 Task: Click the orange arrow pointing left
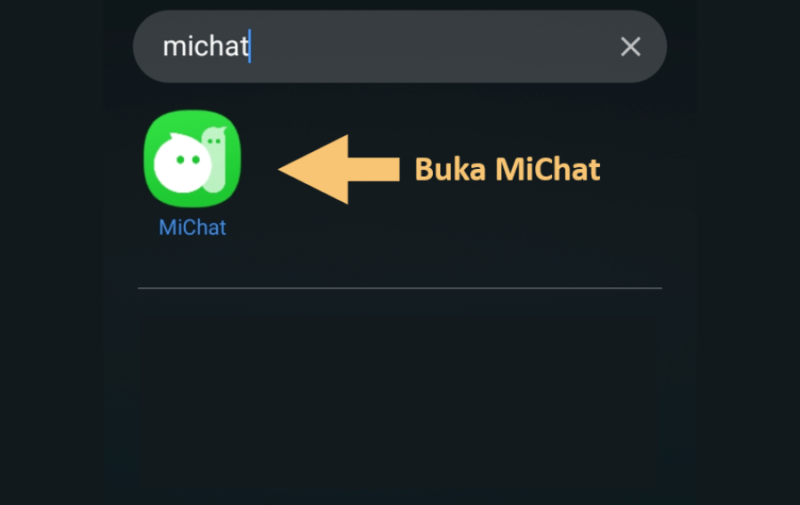(x=338, y=169)
